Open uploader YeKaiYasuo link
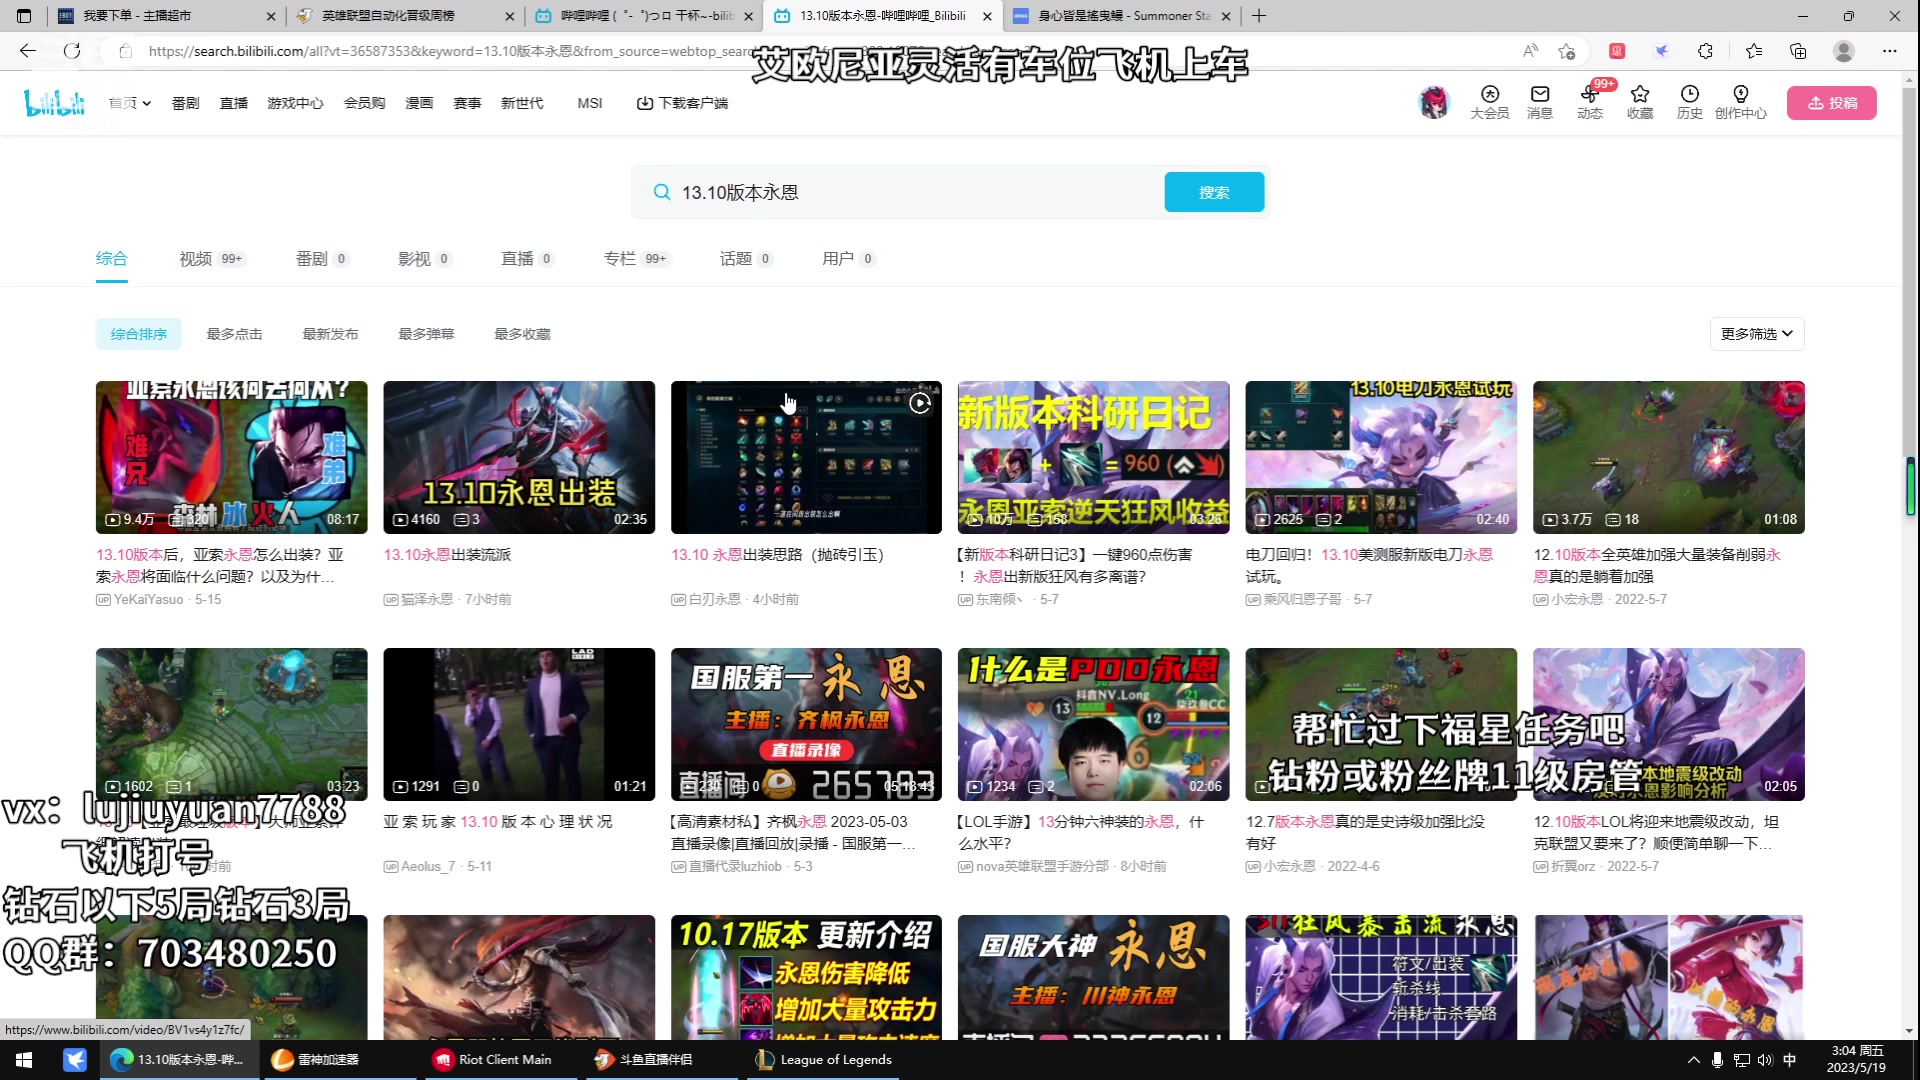Screen dimensions: 1920x1080 click(x=148, y=599)
